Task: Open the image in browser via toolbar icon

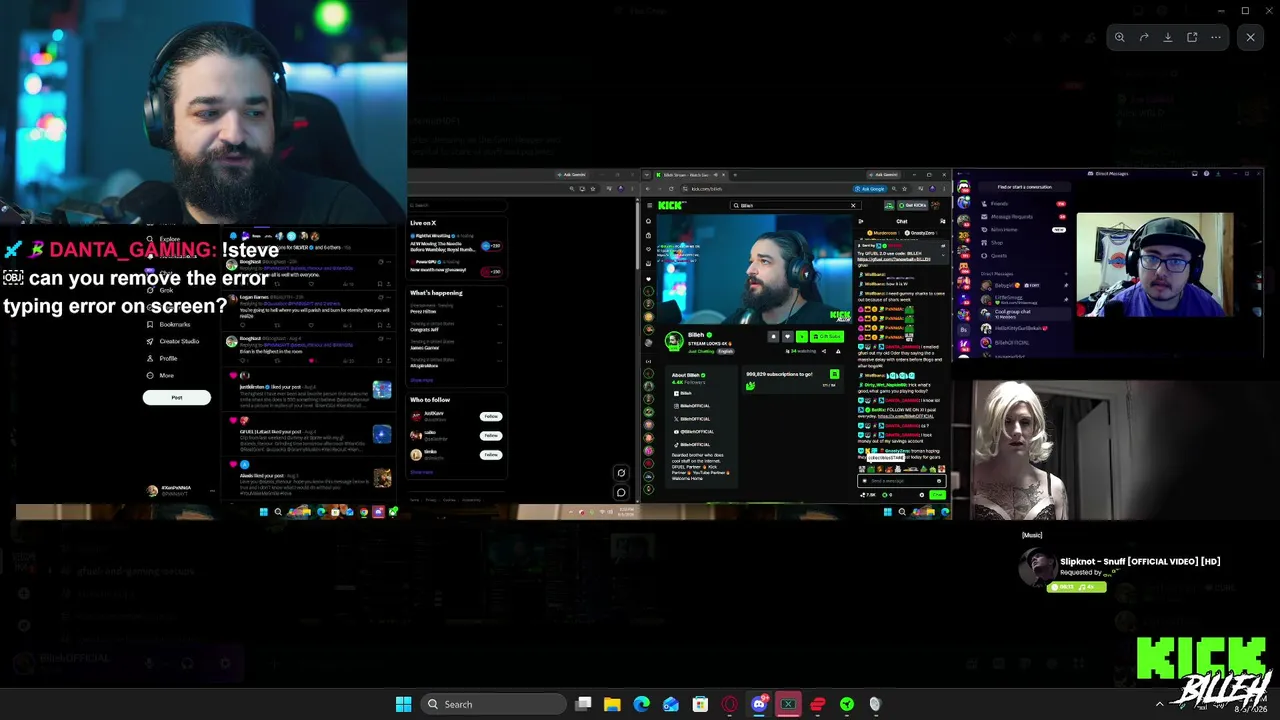Action: pos(1192,38)
